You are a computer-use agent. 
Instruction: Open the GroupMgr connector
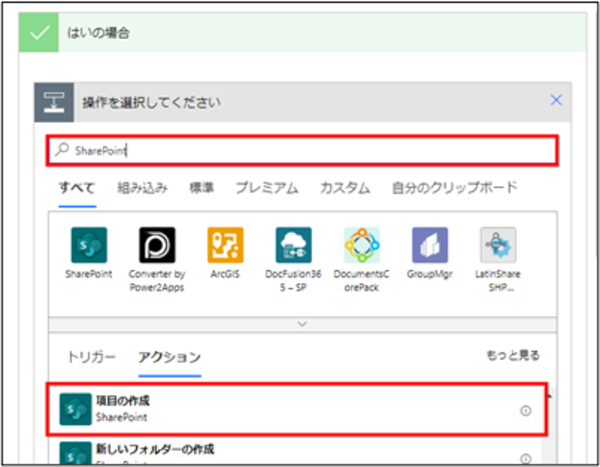(x=430, y=245)
